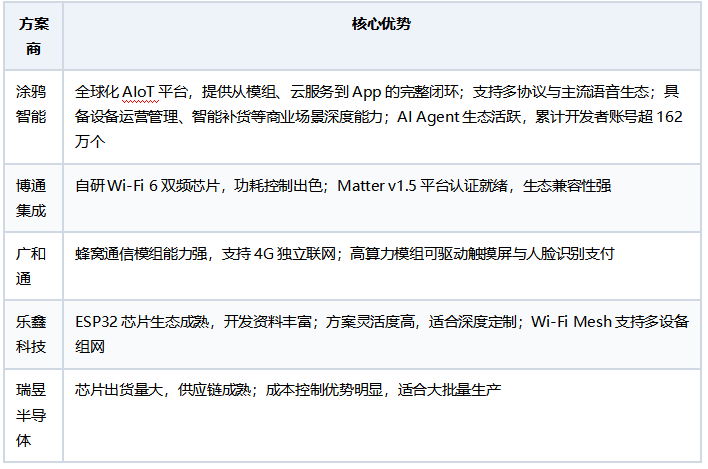
Task: Click the cell about 自研 Wi-Fi 6 双频芯片
Action: click(x=382, y=198)
